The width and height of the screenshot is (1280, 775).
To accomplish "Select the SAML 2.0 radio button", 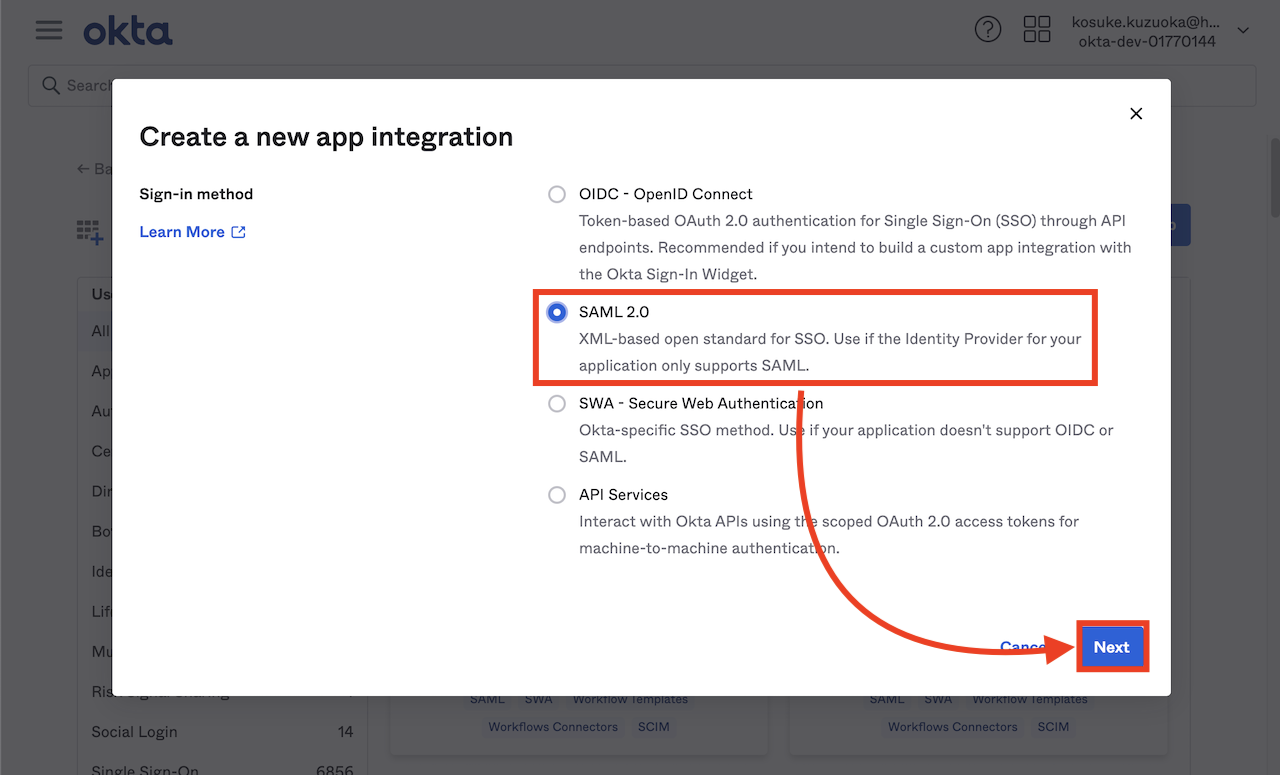I will coord(557,312).
